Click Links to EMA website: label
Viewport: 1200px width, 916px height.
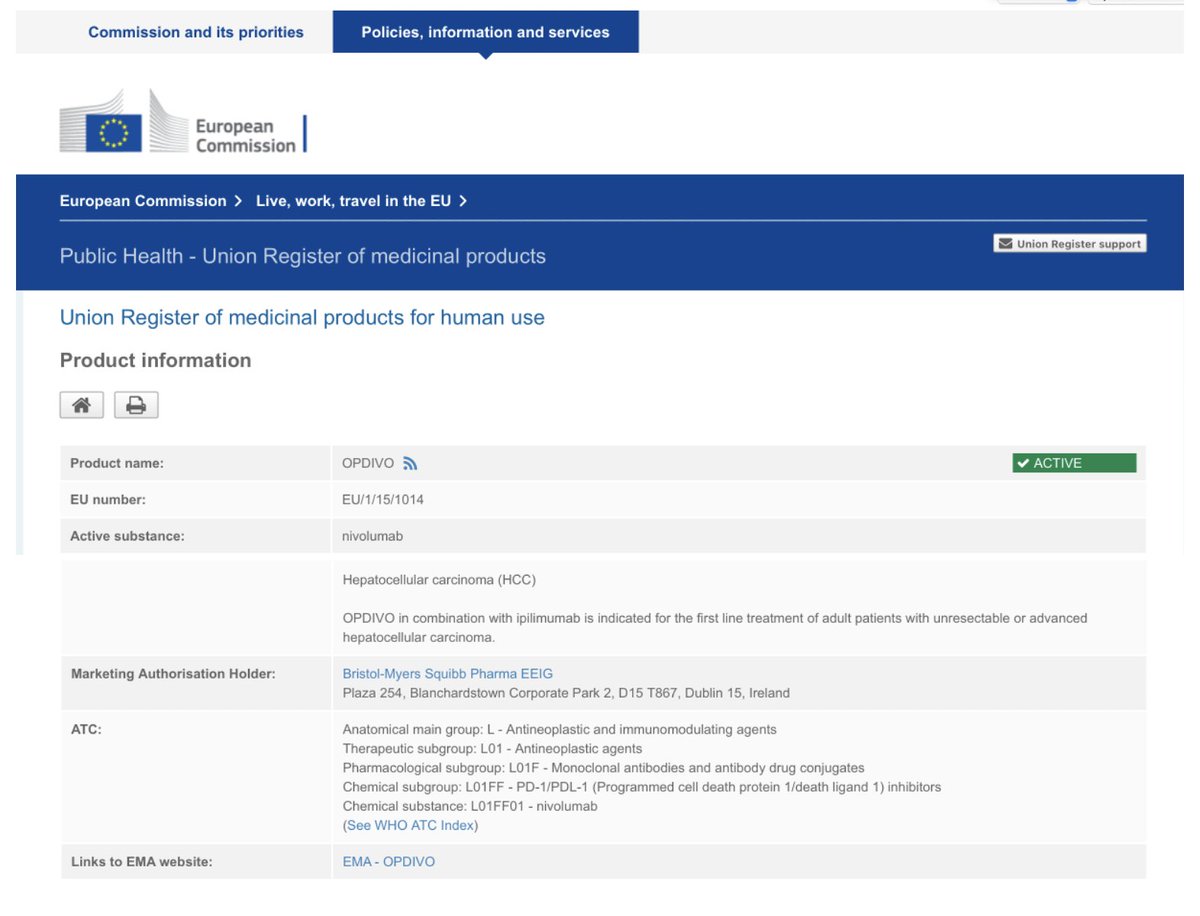tap(141, 861)
